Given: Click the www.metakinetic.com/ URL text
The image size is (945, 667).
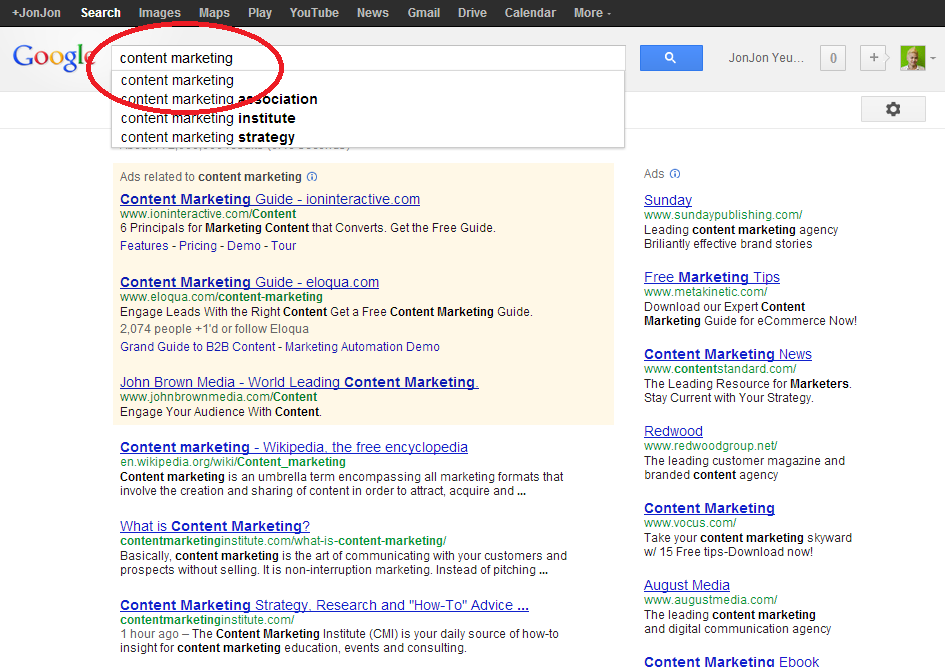Looking at the screenshot, I should click(705, 292).
